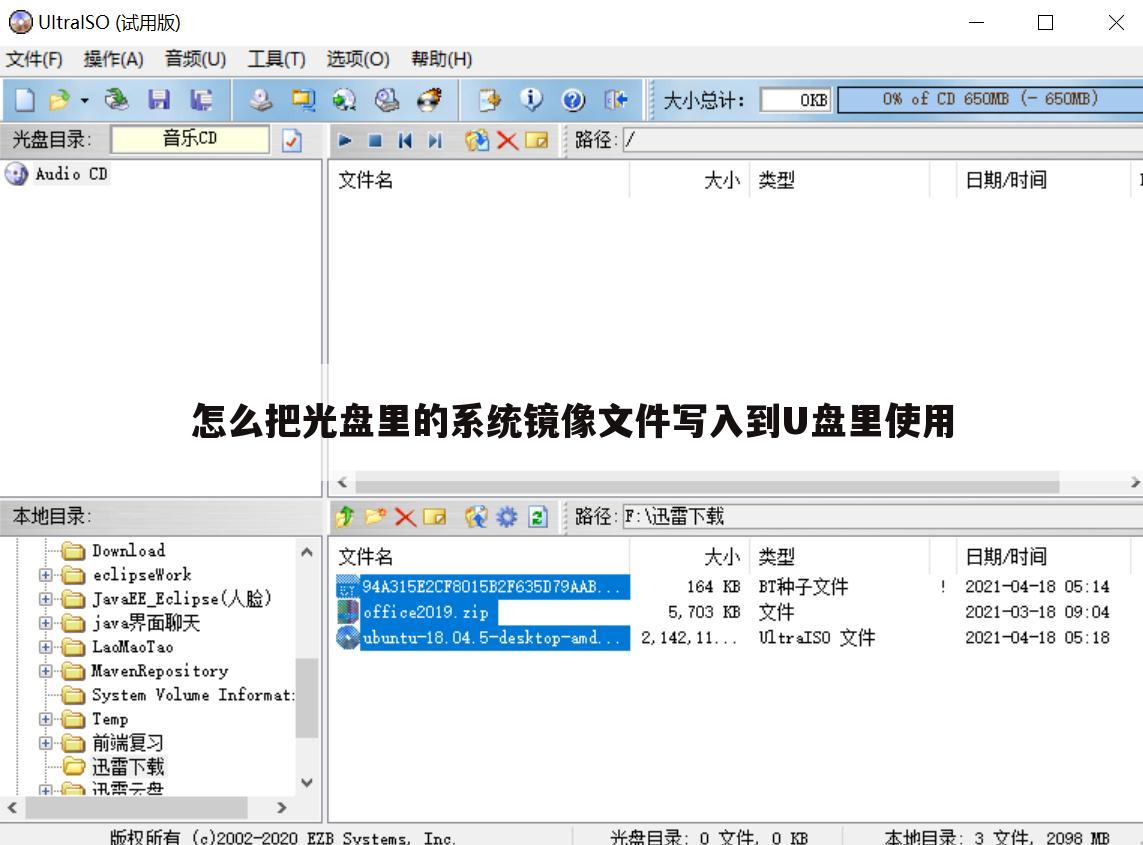Select the ubuntu-18.04.5-desktop-amd ISO file
This screenshot has width=1143, height=845.
click(483, 638)
